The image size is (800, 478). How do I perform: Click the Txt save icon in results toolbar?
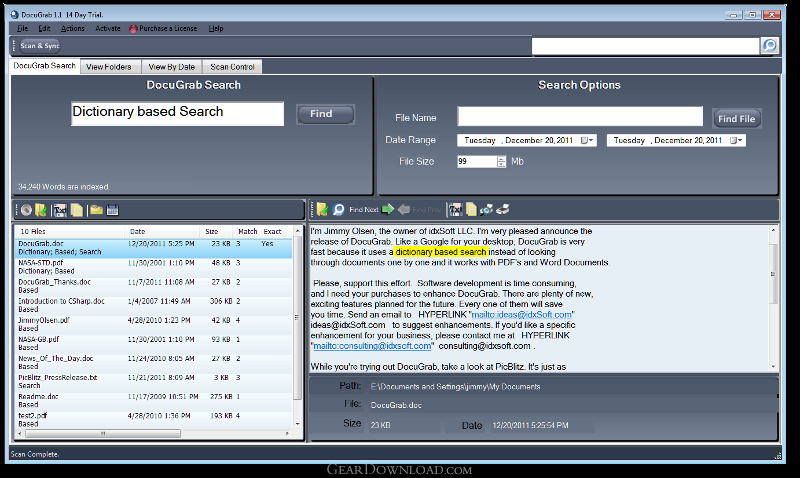coord(60,210)
